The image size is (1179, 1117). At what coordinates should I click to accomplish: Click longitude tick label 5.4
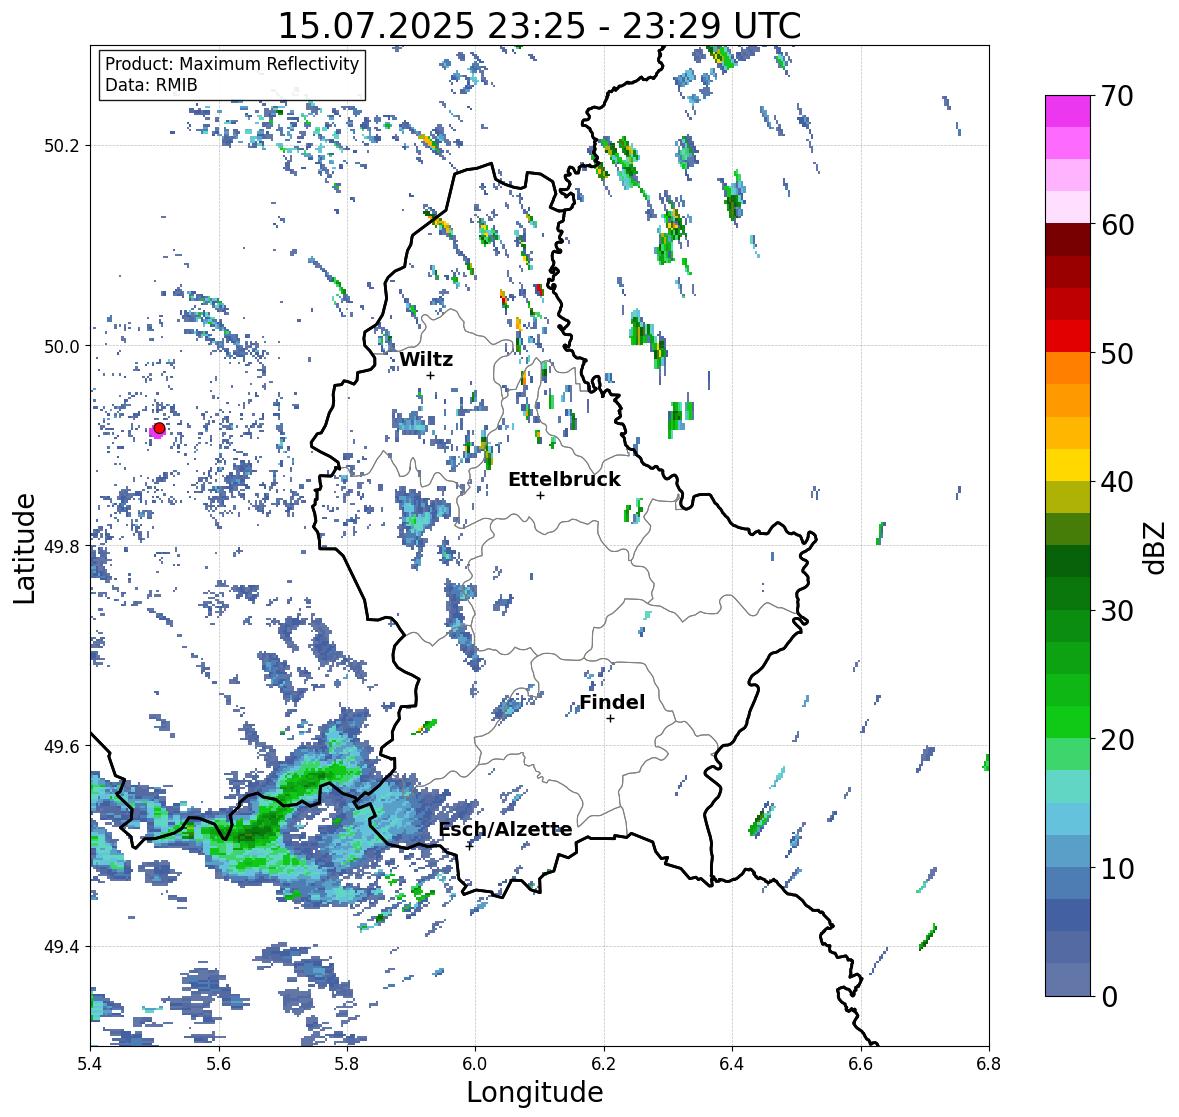click(90, 1064)
